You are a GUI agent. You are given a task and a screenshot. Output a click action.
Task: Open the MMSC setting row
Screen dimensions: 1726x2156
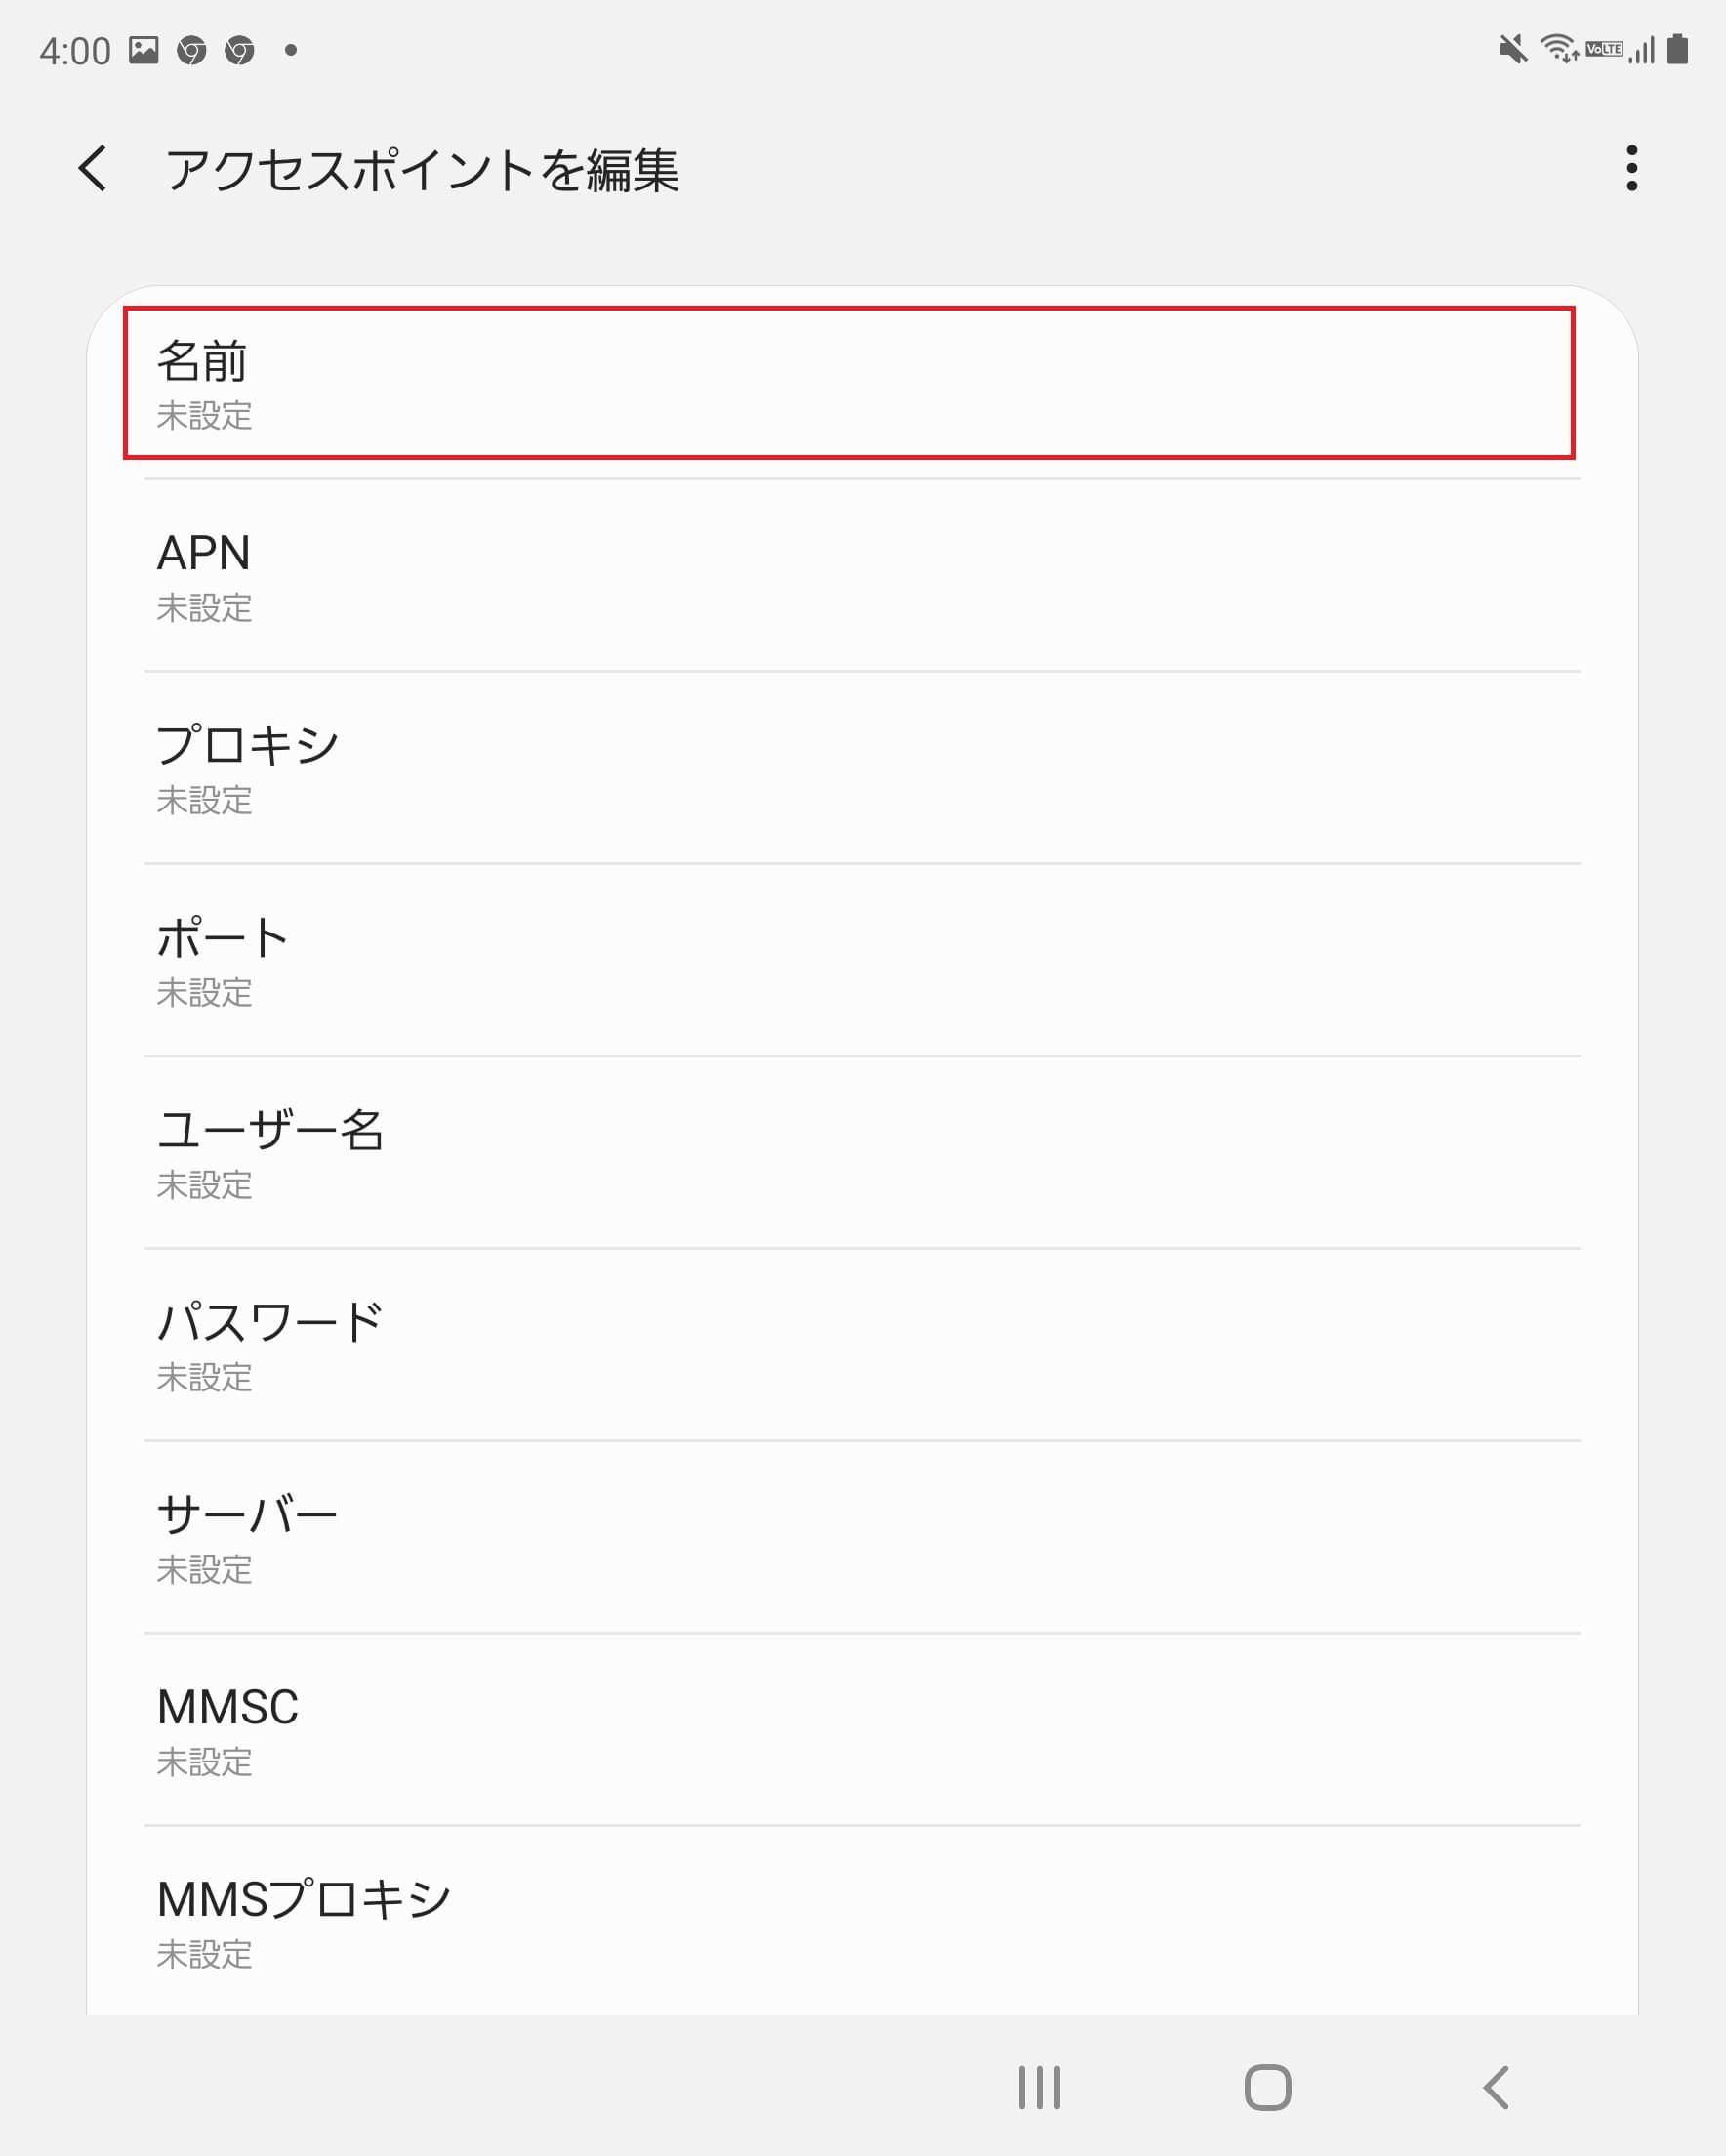(858, 1733)
